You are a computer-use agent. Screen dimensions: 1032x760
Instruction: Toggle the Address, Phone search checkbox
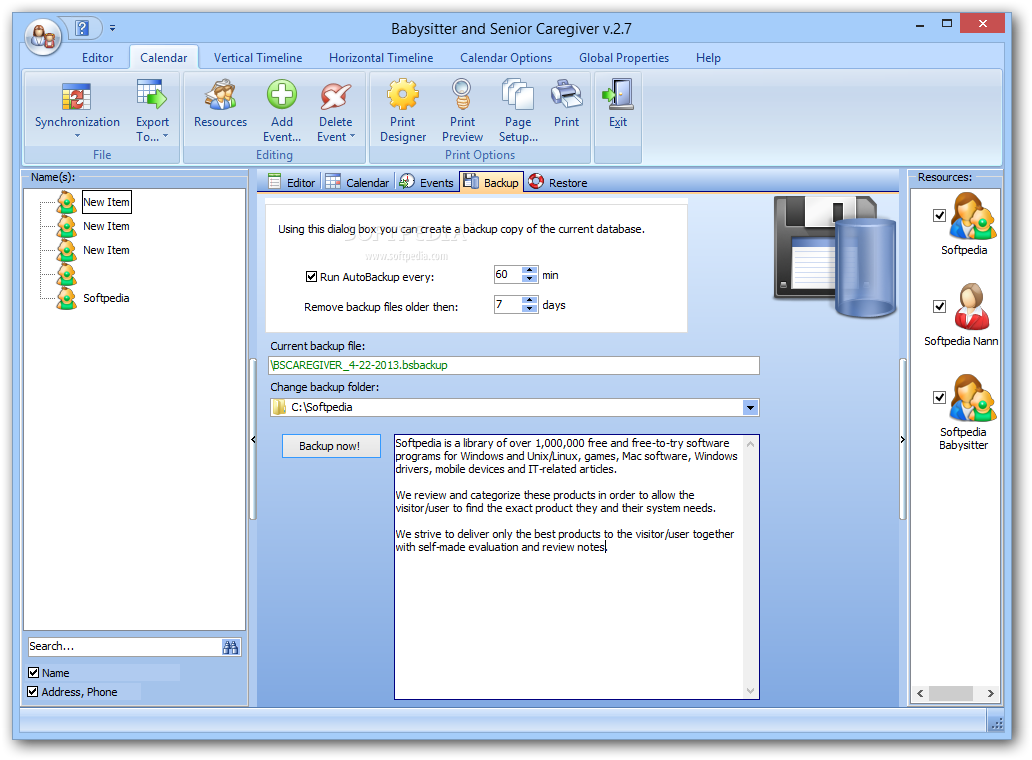[32, 692]
